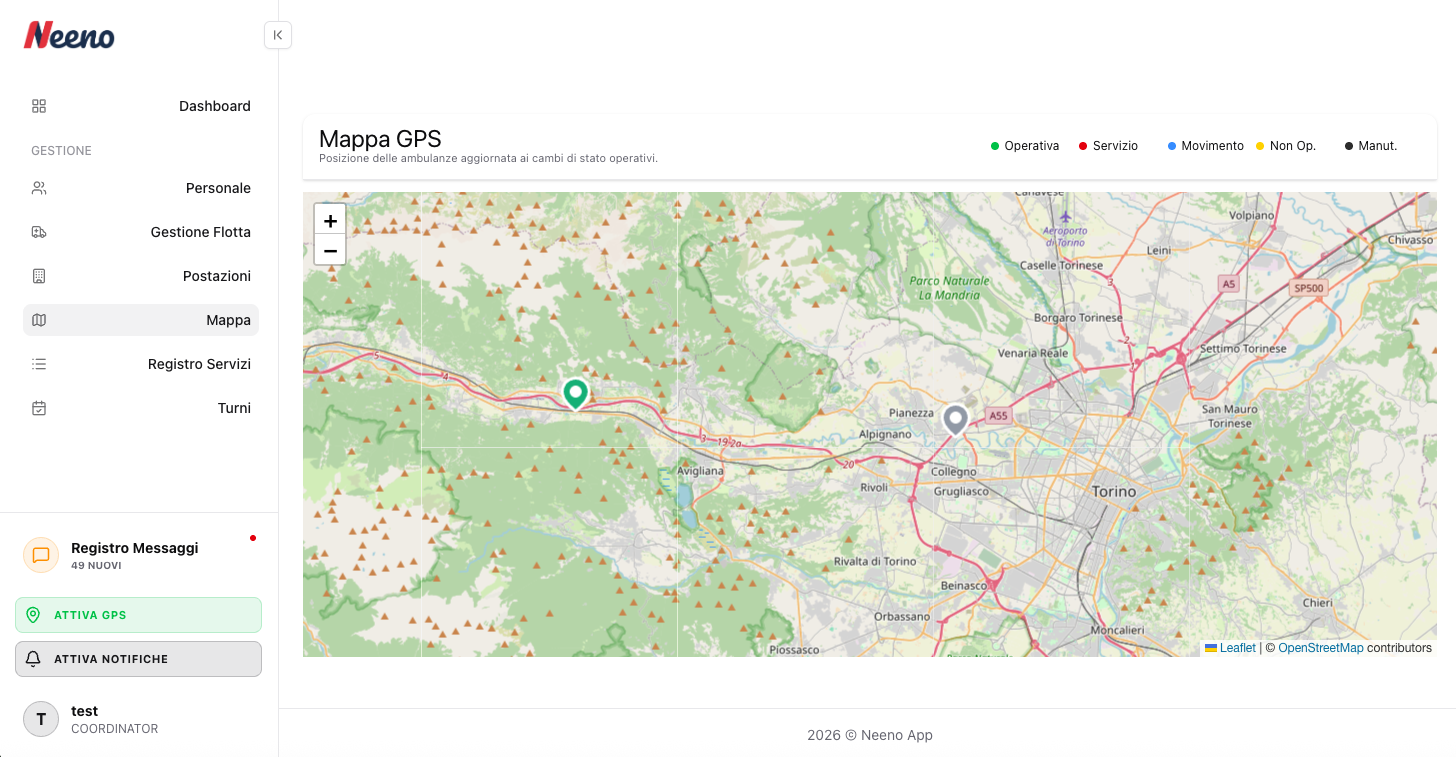Click the Registro Messaggi chat icon
This screenshot has width=1456, height=757.
pyautogui.click(x=41, y=555)
